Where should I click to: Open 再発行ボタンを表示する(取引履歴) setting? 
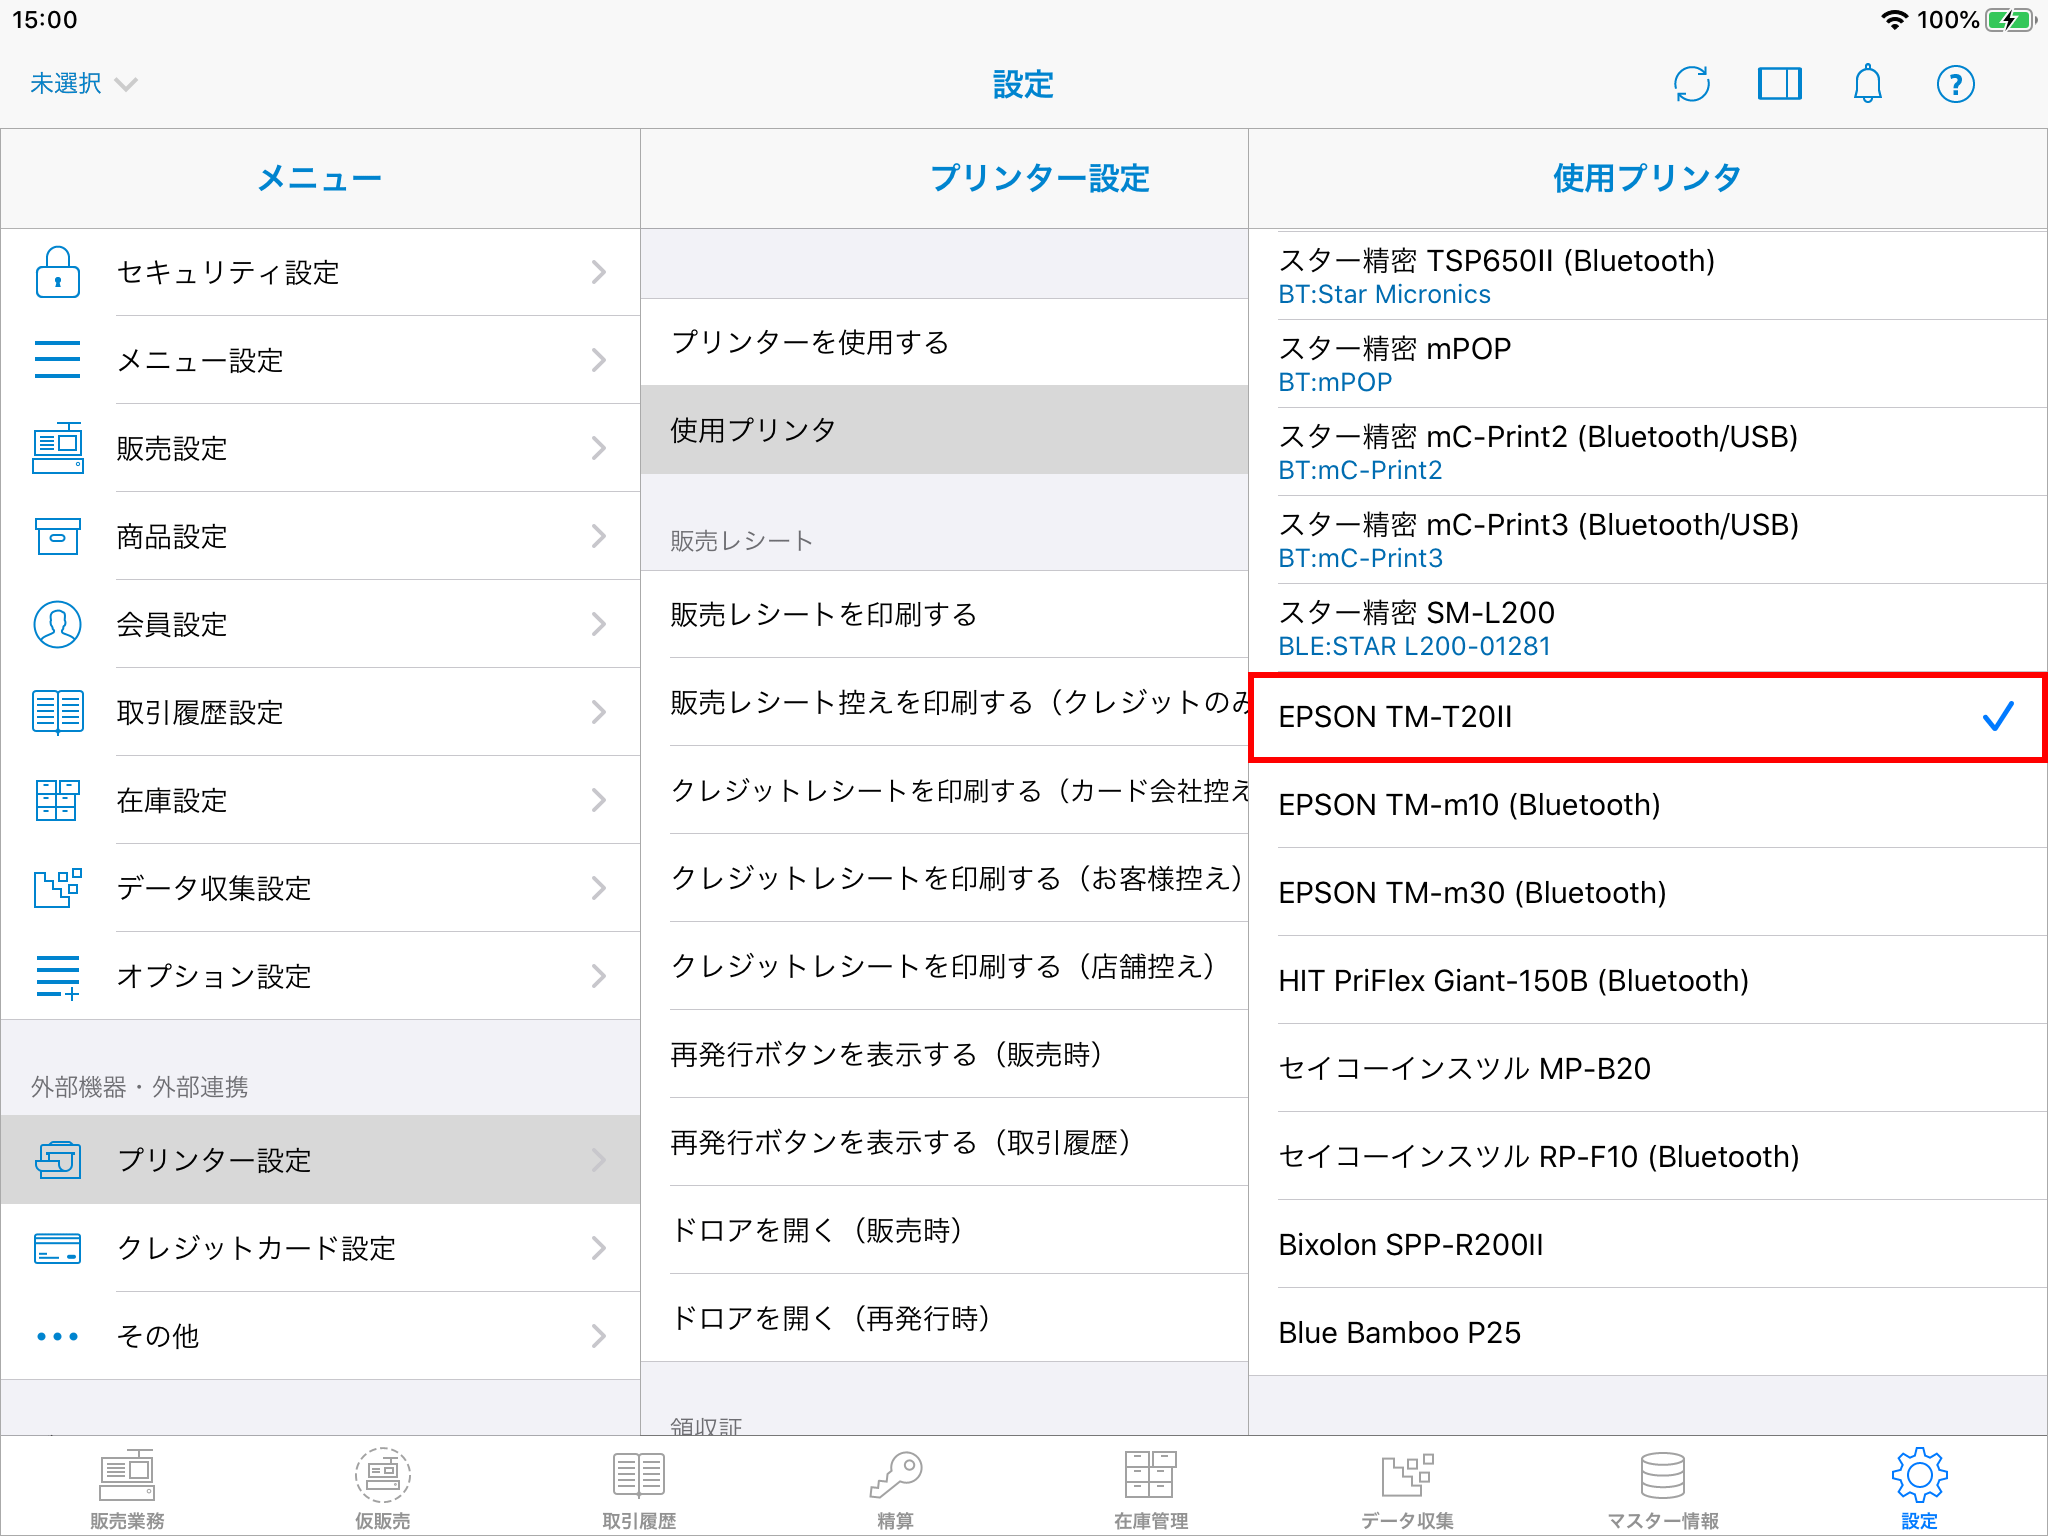point(944,1142)
